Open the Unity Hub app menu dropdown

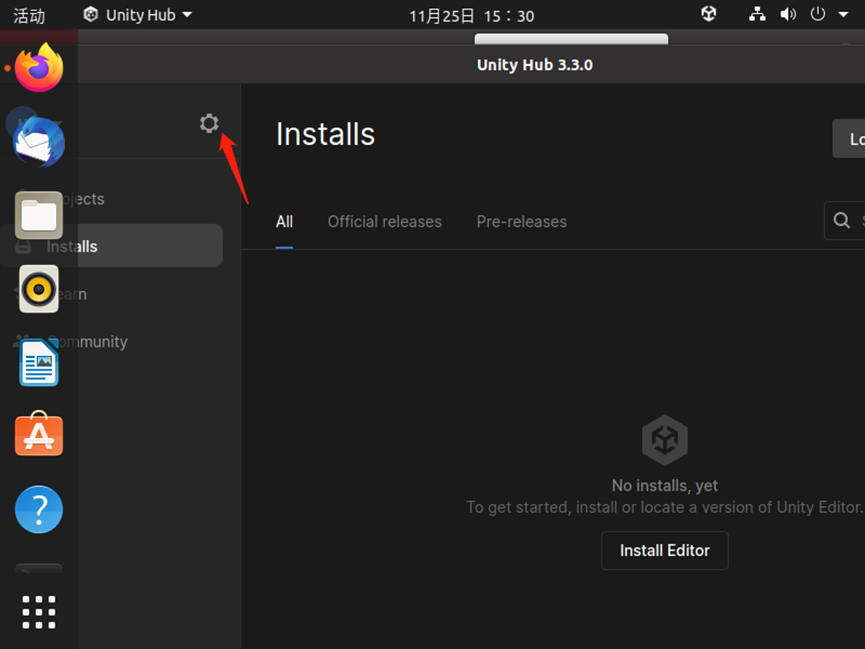137,15
